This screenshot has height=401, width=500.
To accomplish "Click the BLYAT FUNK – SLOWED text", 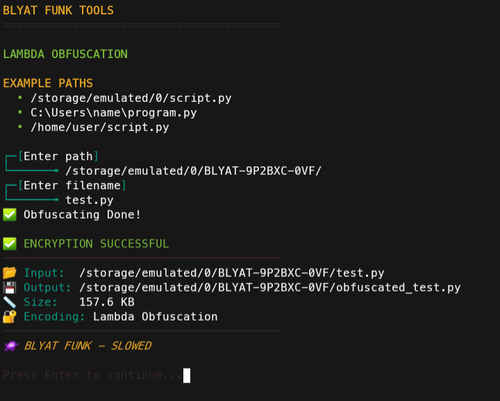I will [88, 346].
